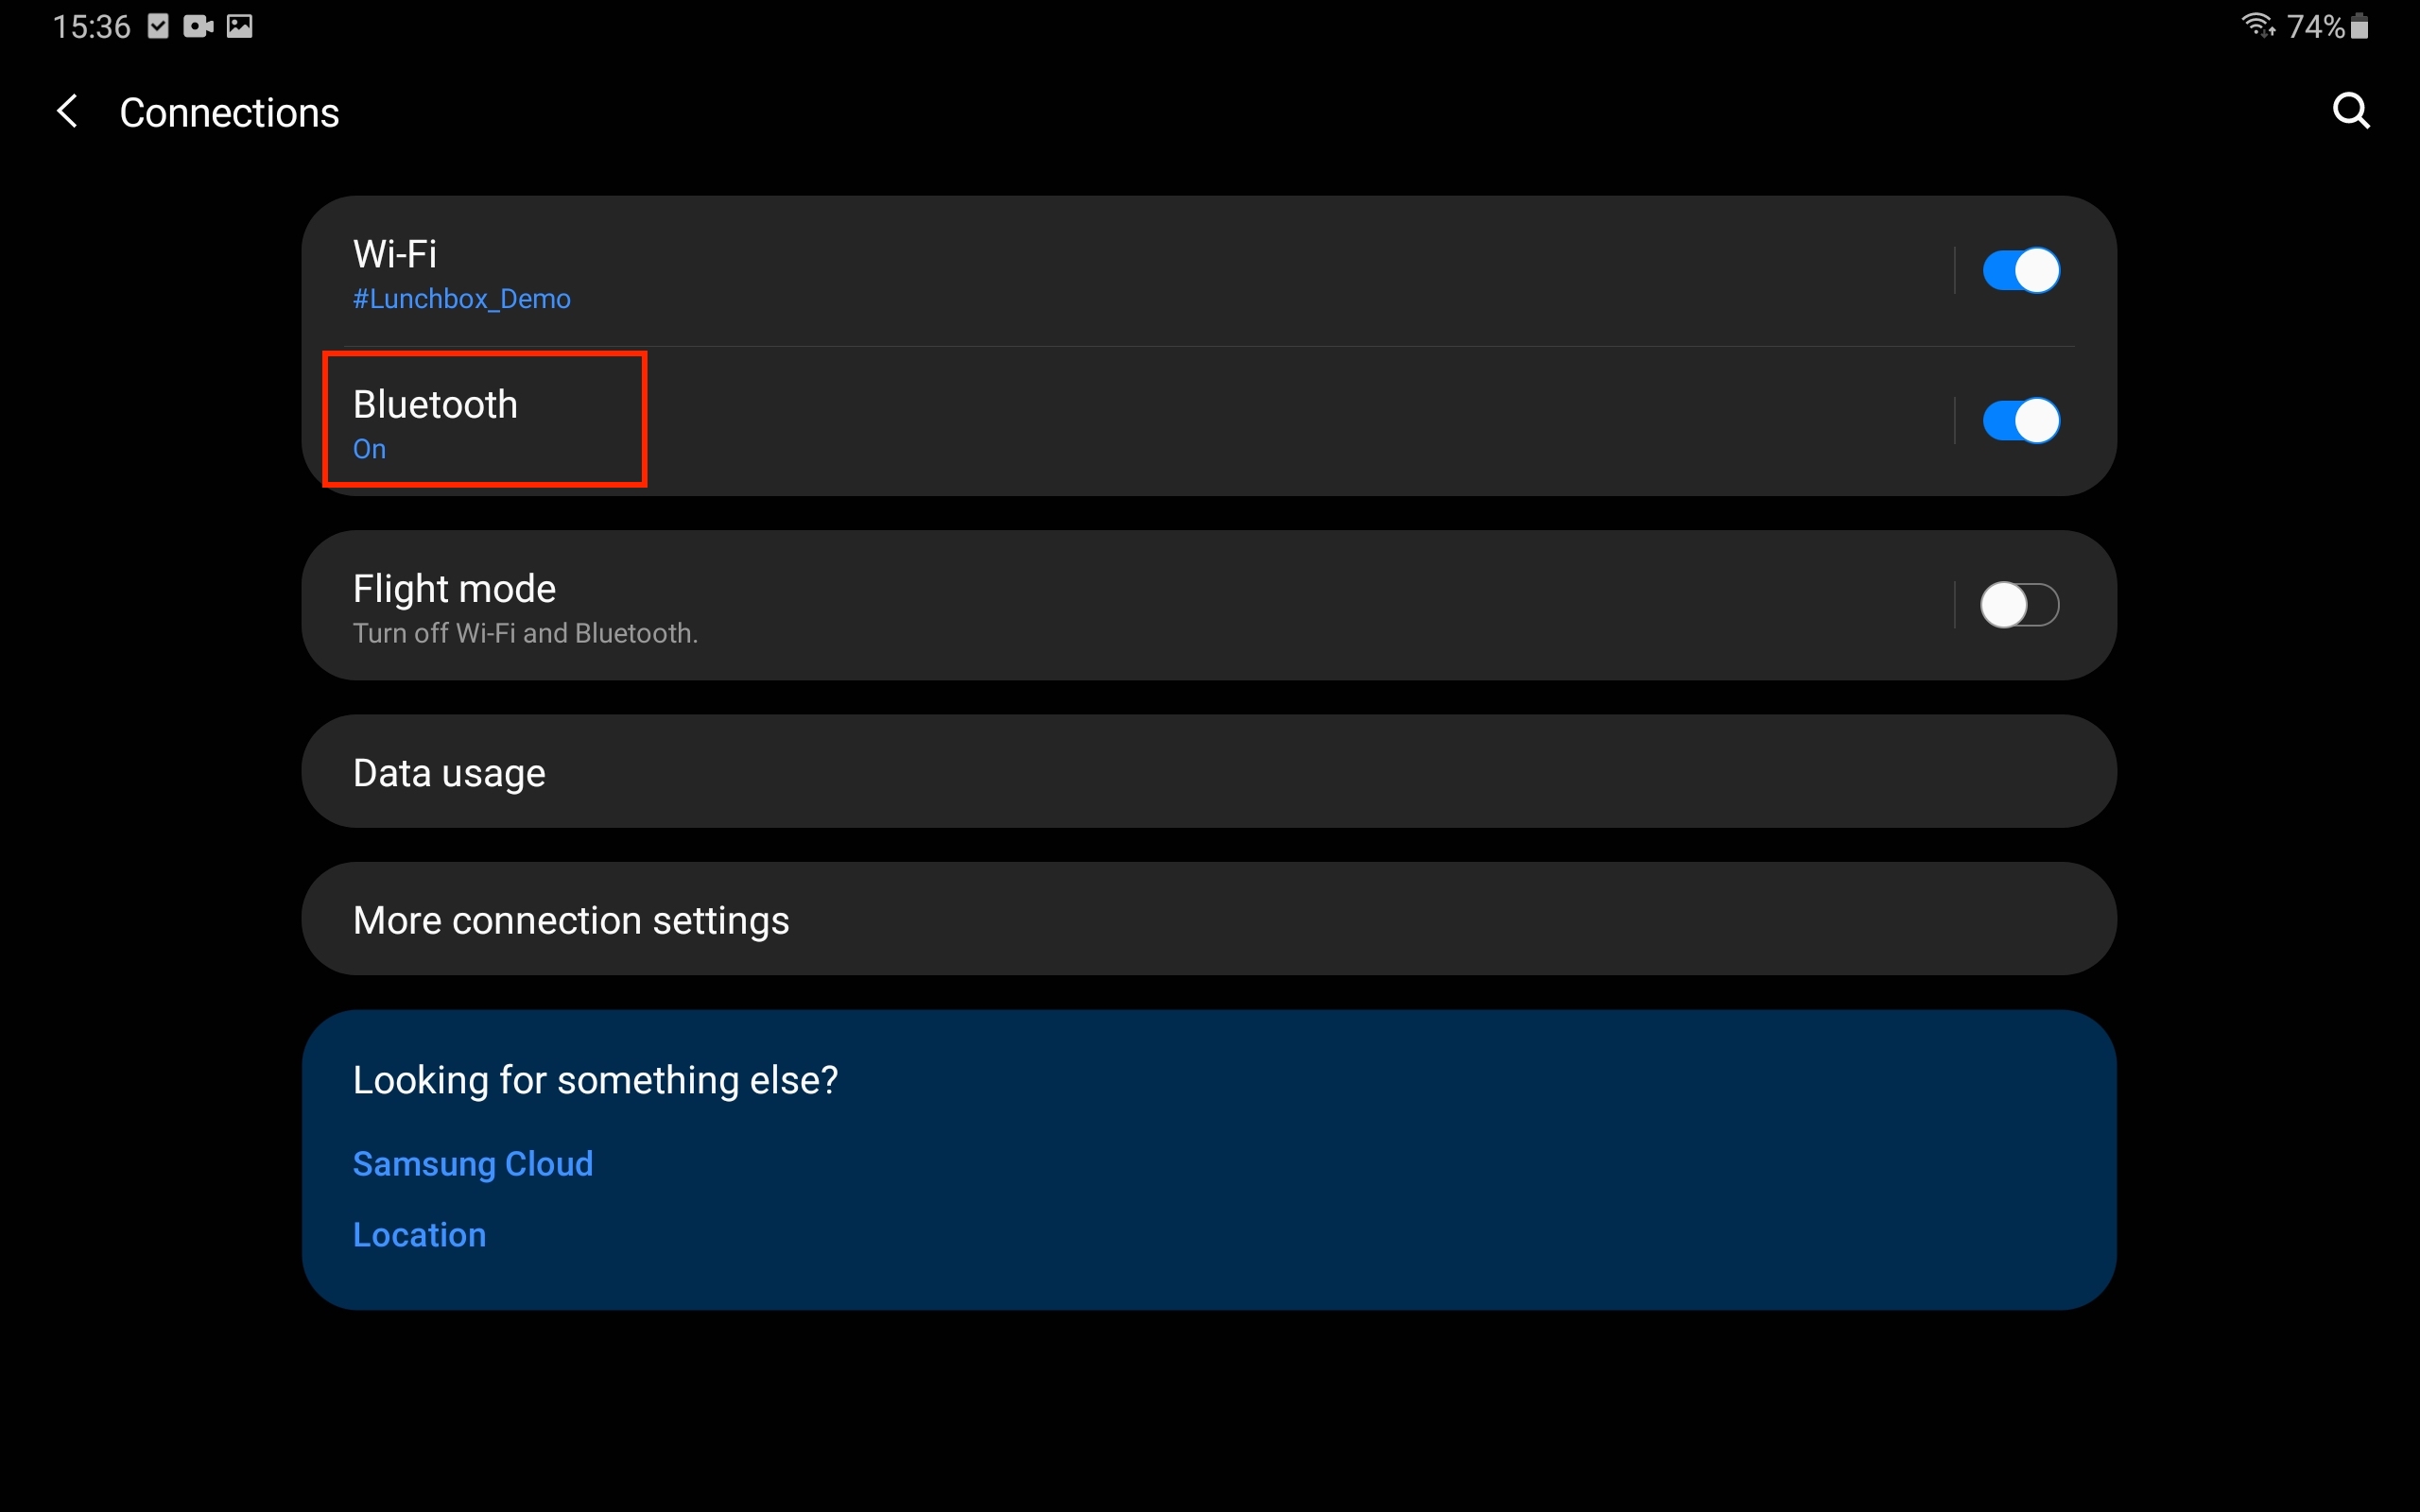
Task: Tap the Wi-Fi status bar icon
Action: point(2256,25)
